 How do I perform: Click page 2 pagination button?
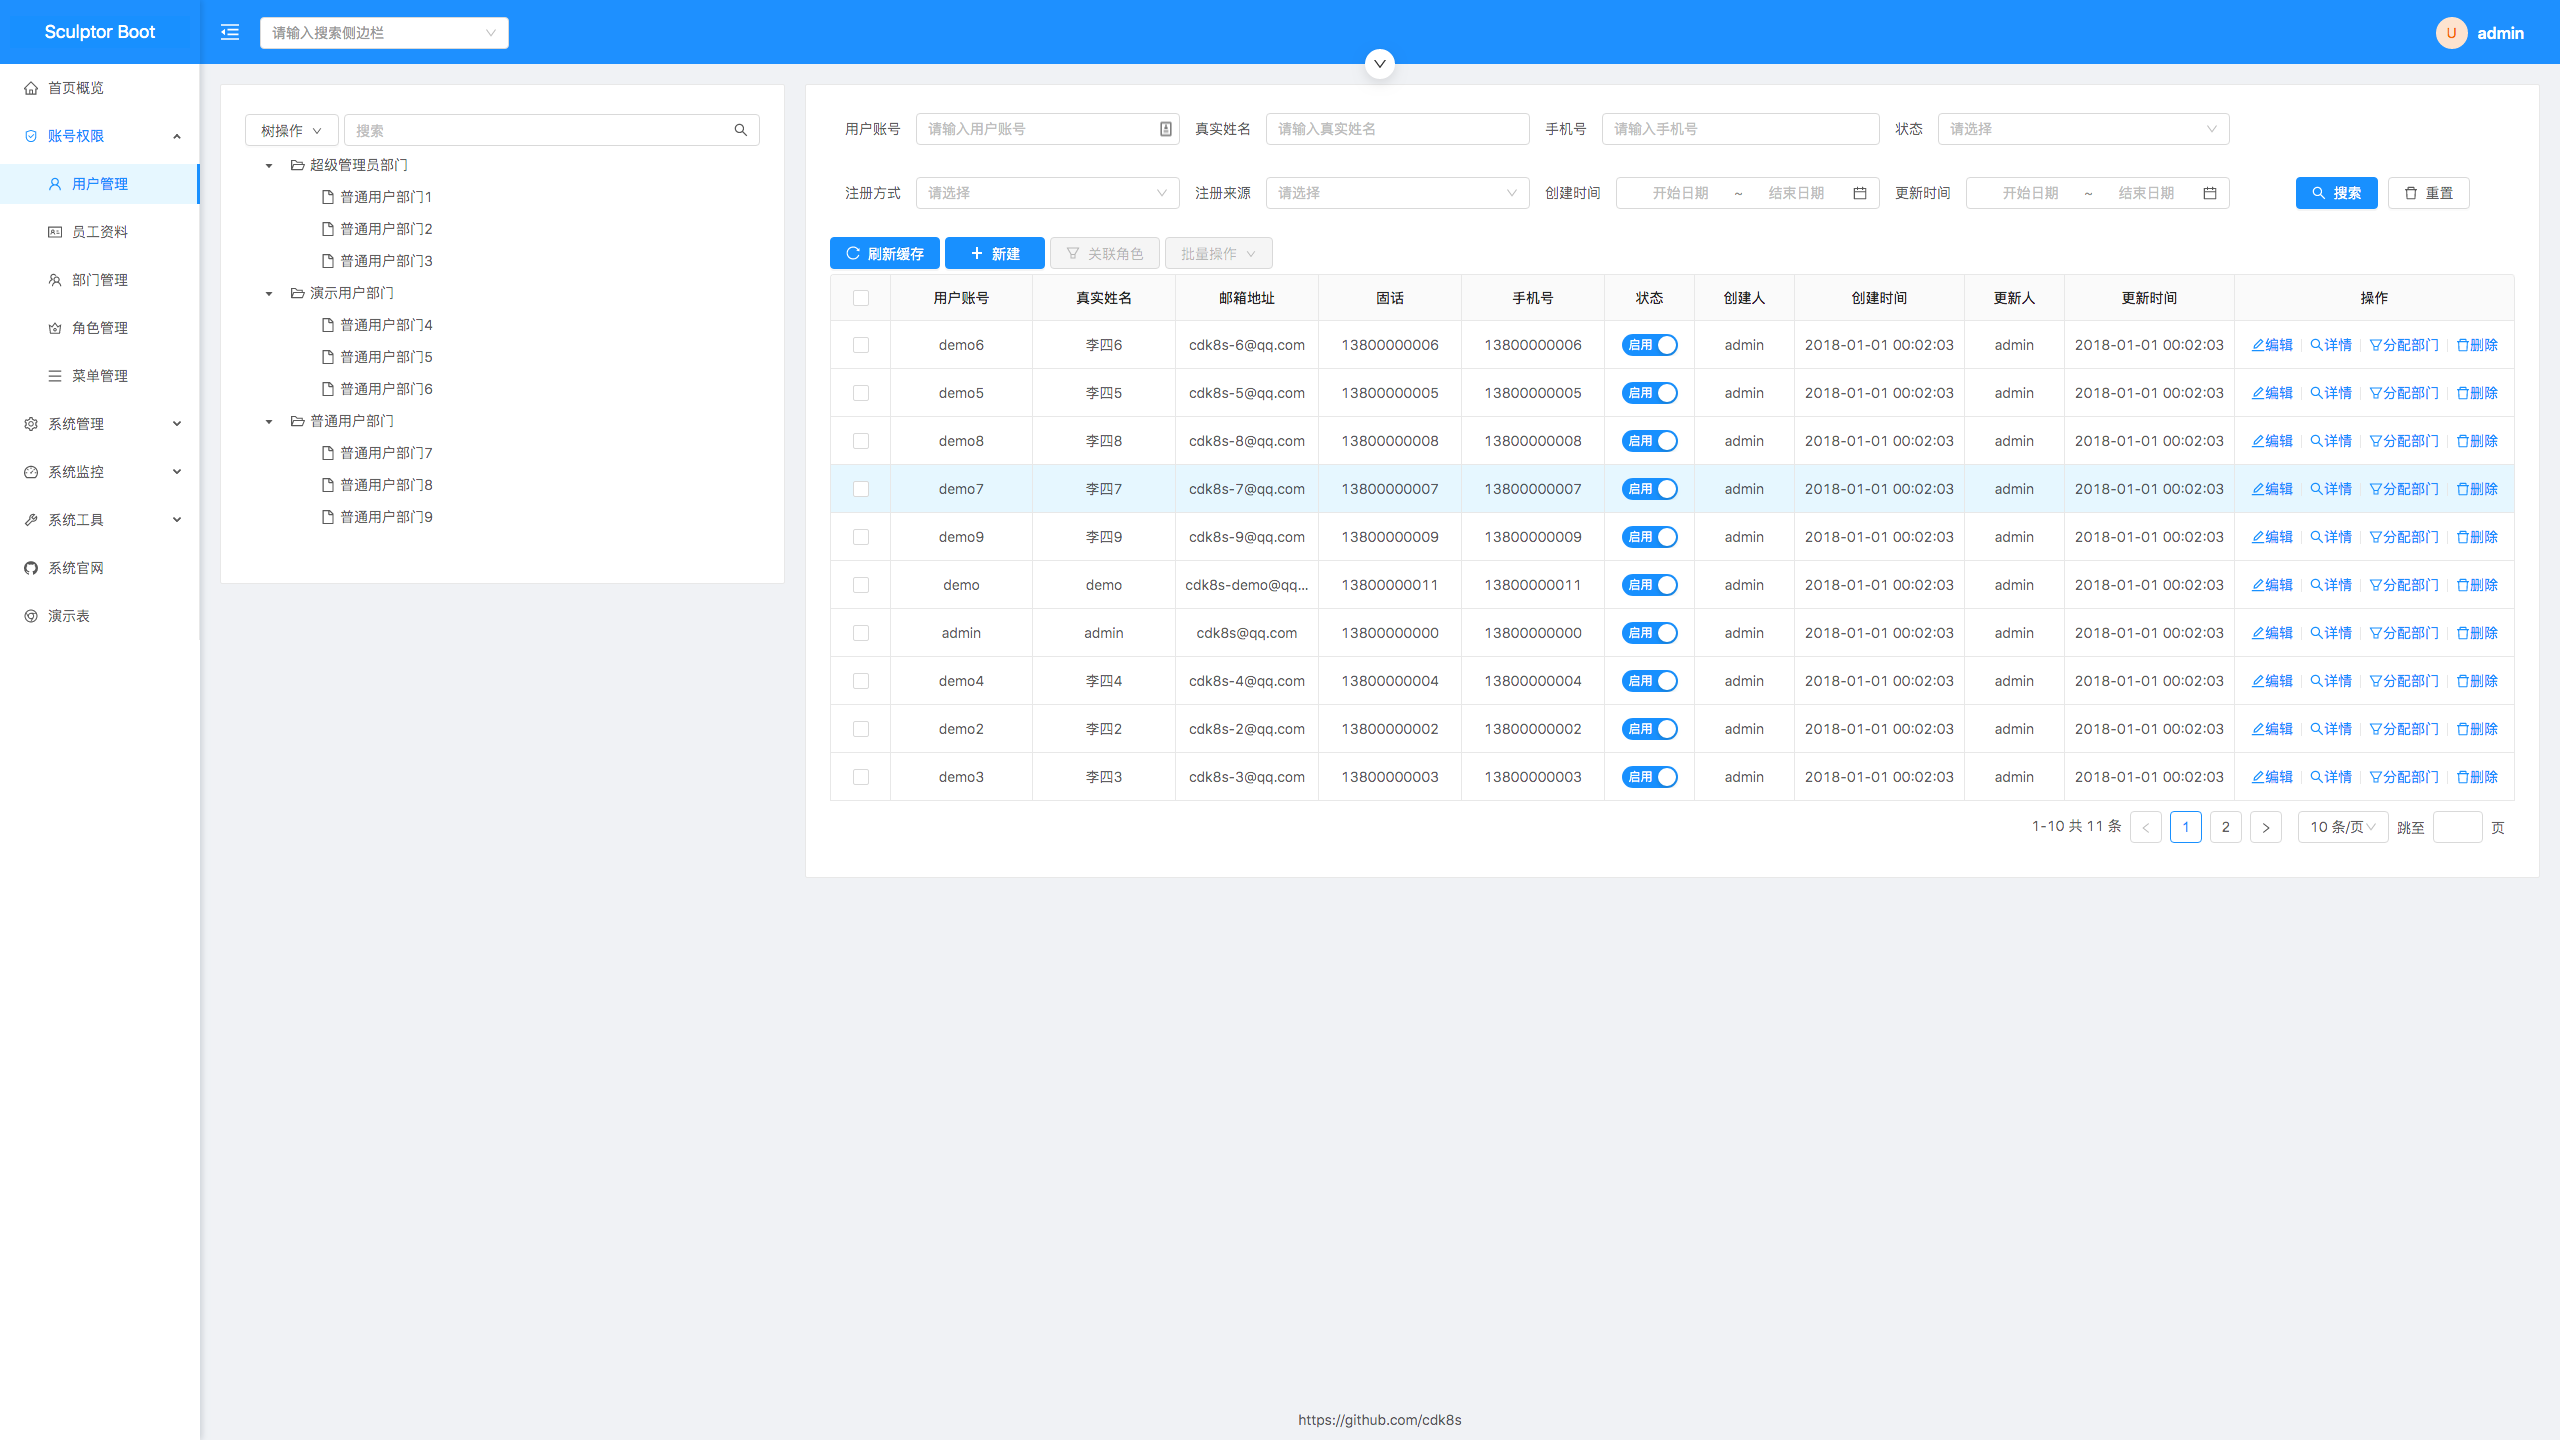[2224, 825]
